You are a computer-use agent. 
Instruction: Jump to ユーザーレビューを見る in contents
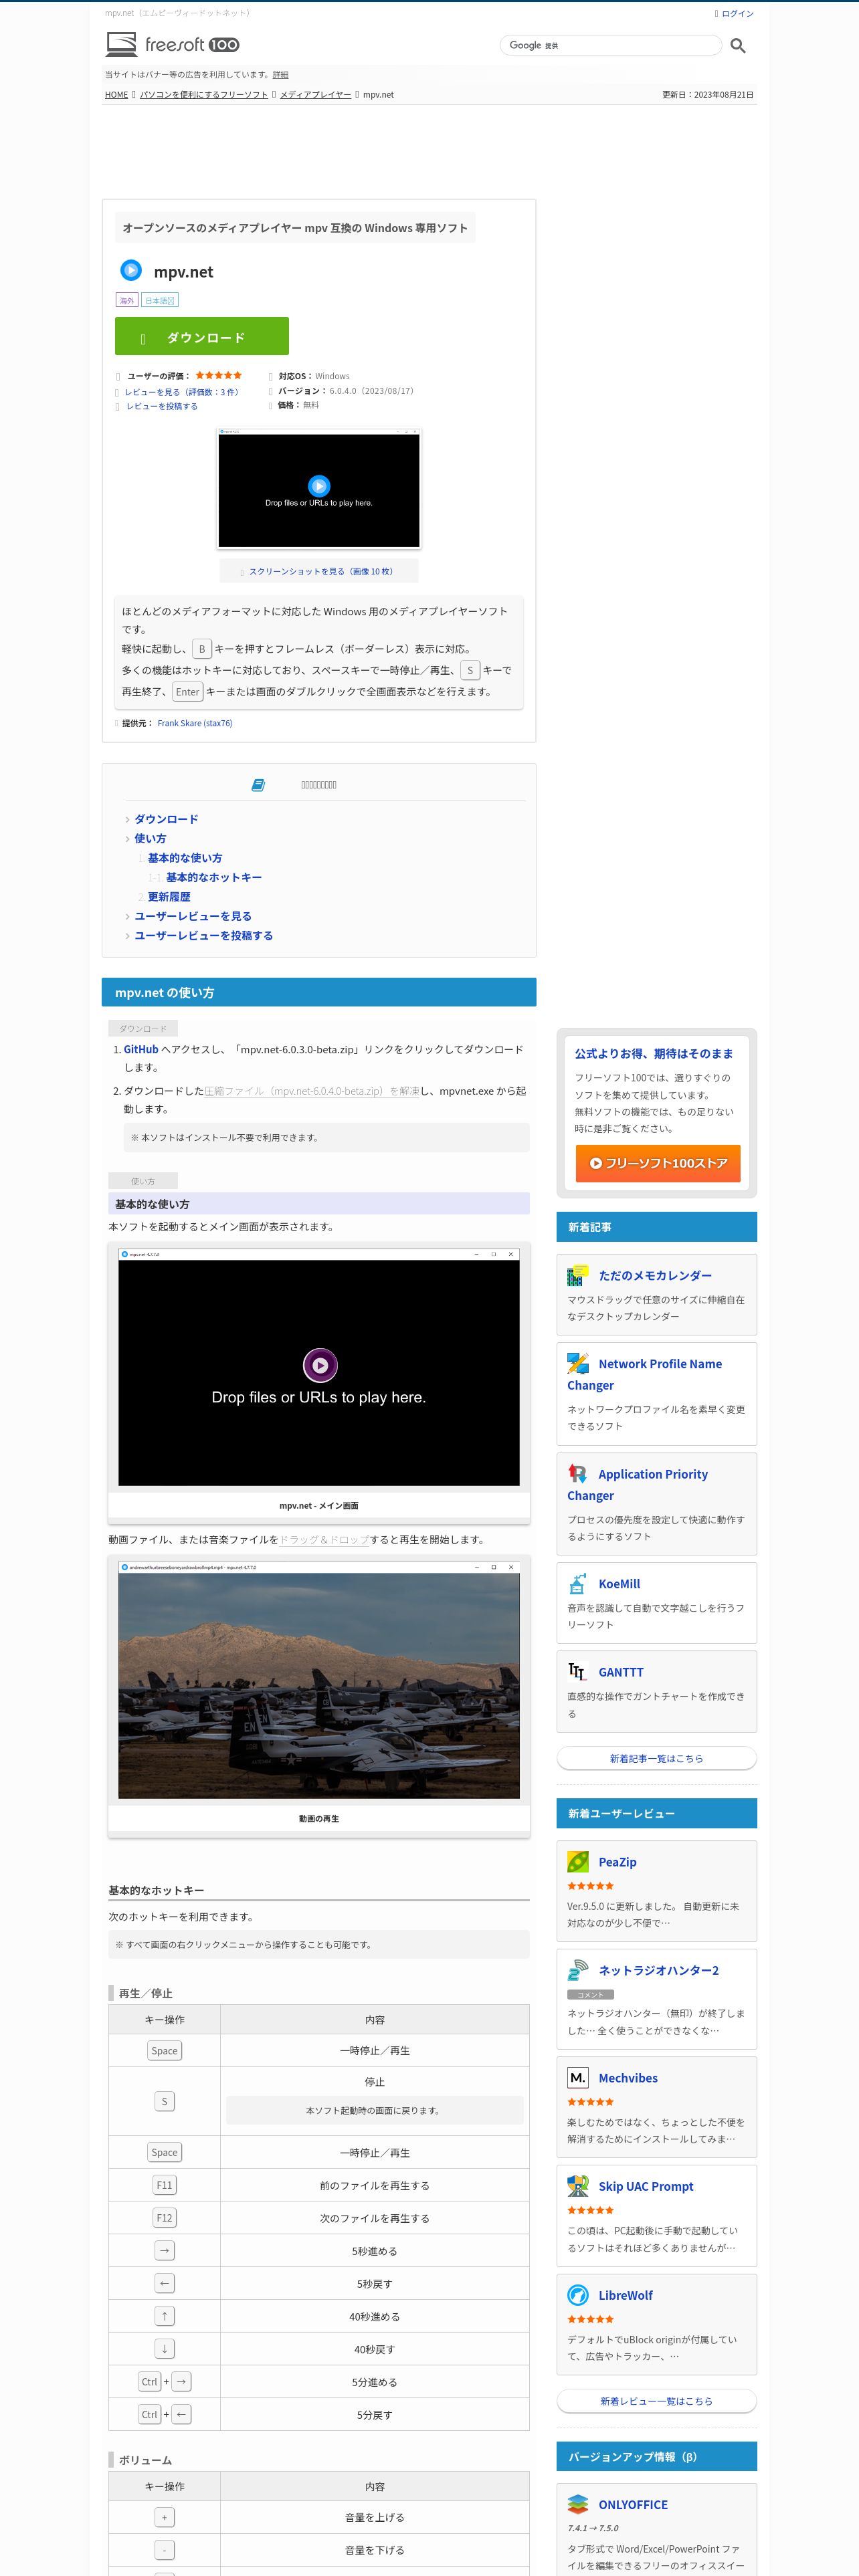click(193, 916)
